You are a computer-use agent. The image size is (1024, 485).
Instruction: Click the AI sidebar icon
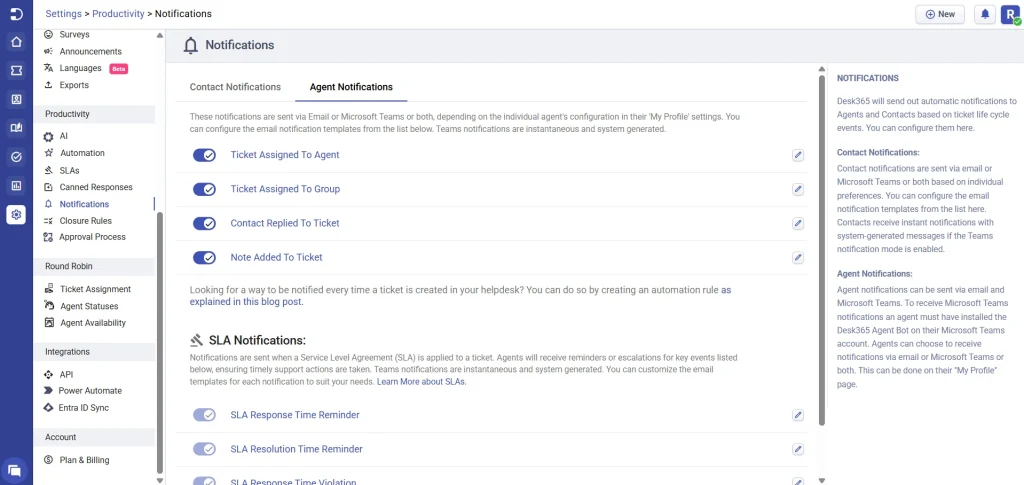coord(48,136)
